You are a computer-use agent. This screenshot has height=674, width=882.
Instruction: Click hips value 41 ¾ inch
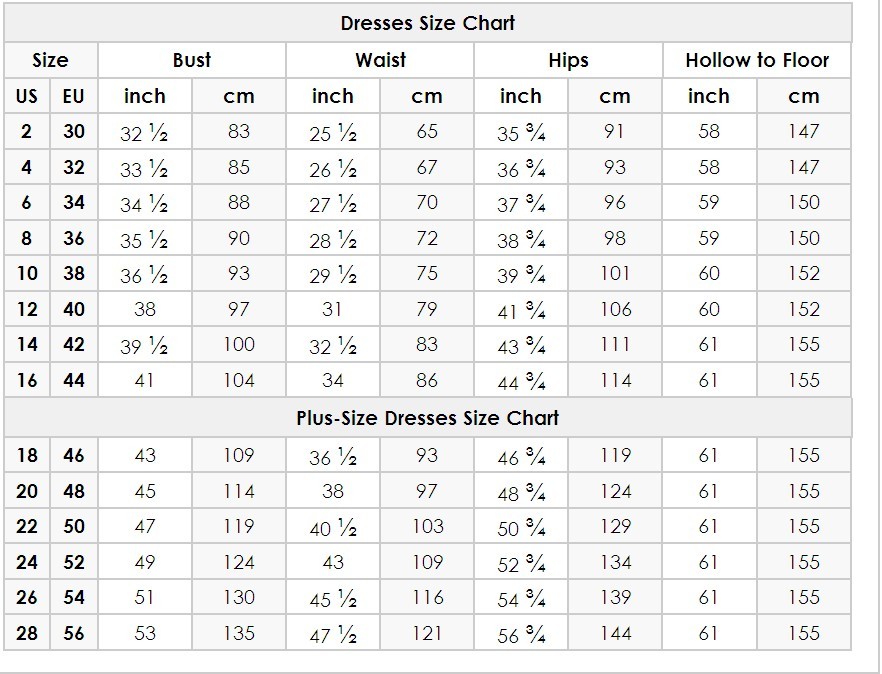click(521, 310)
